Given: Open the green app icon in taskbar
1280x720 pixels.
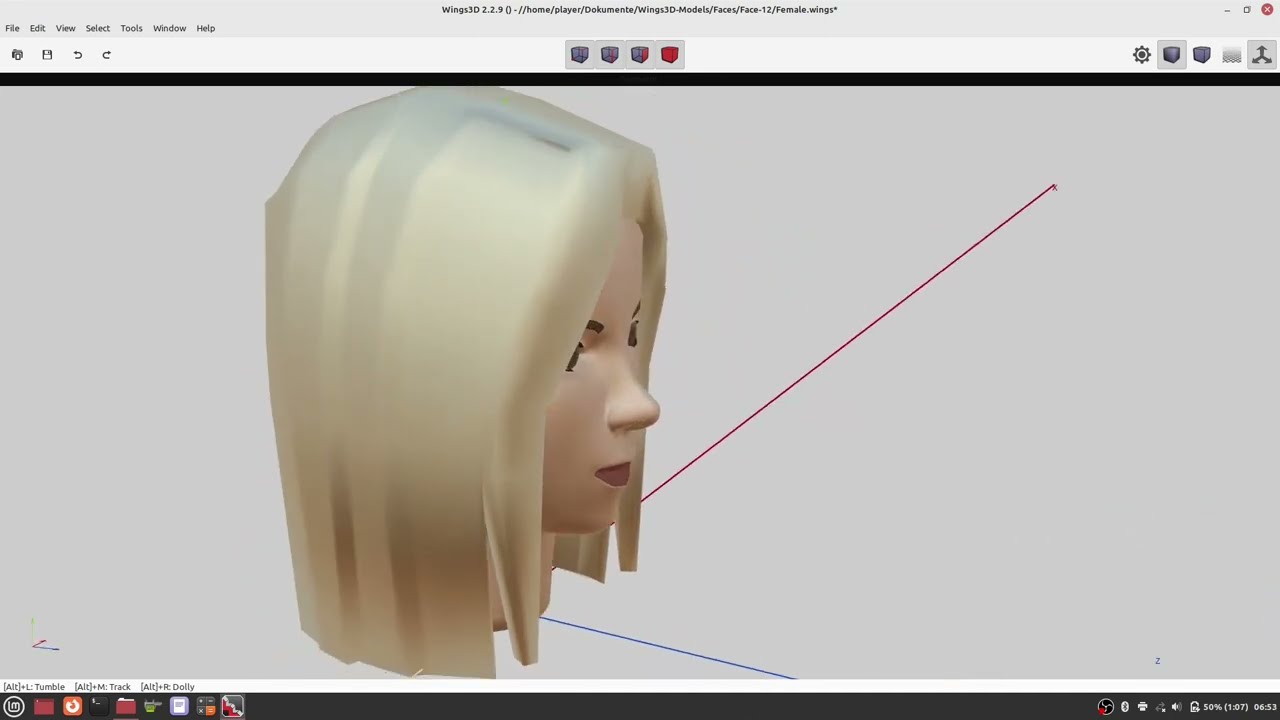Looking at the screenshot, I should (152, 707).
